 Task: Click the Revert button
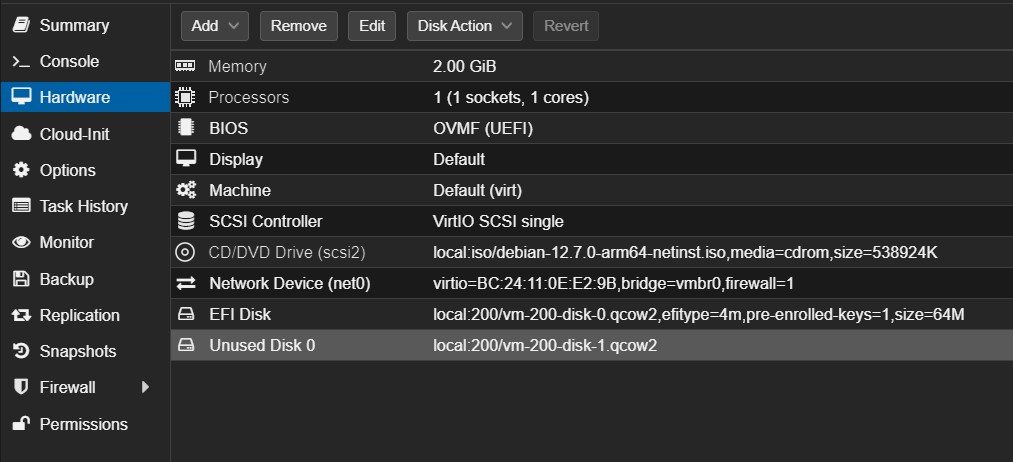566,26
